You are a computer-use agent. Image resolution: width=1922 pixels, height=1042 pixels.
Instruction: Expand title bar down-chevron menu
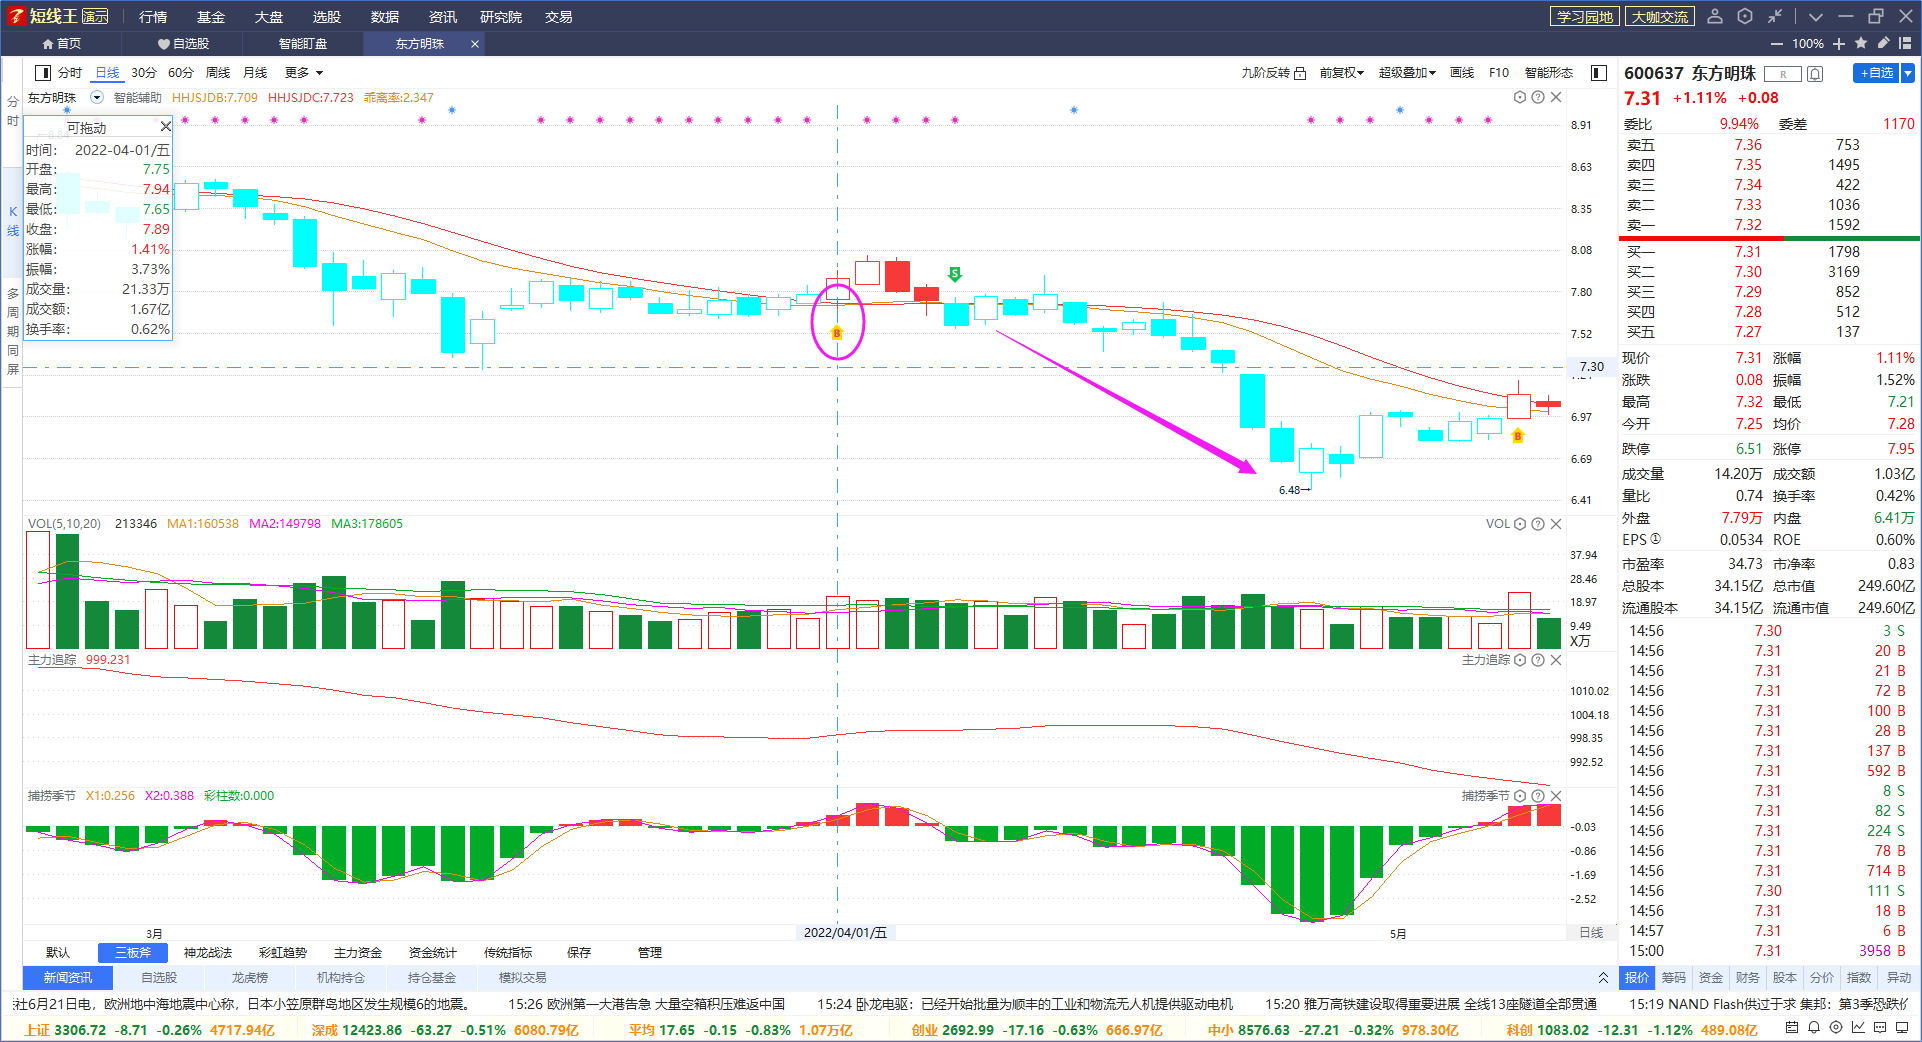[x=1816, y=17]
